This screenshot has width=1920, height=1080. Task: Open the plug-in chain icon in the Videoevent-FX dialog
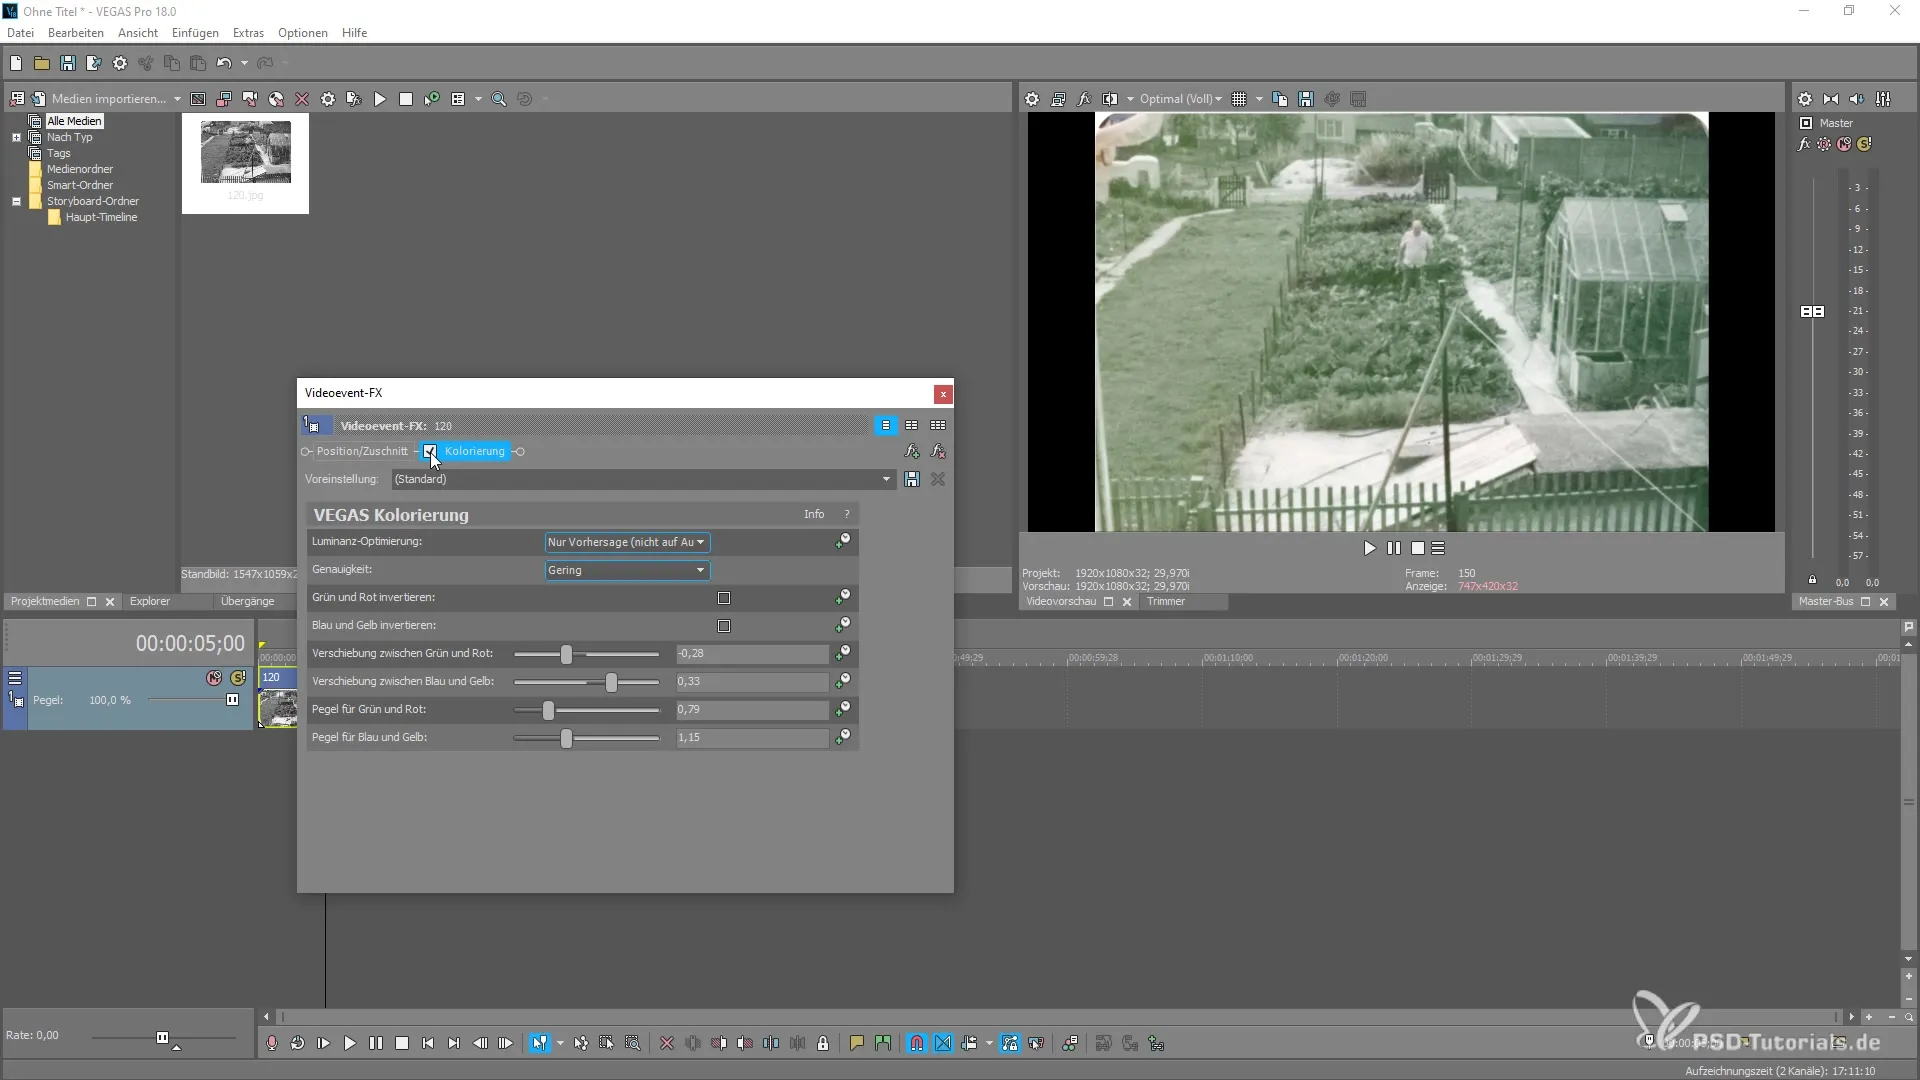click(912, 452)
